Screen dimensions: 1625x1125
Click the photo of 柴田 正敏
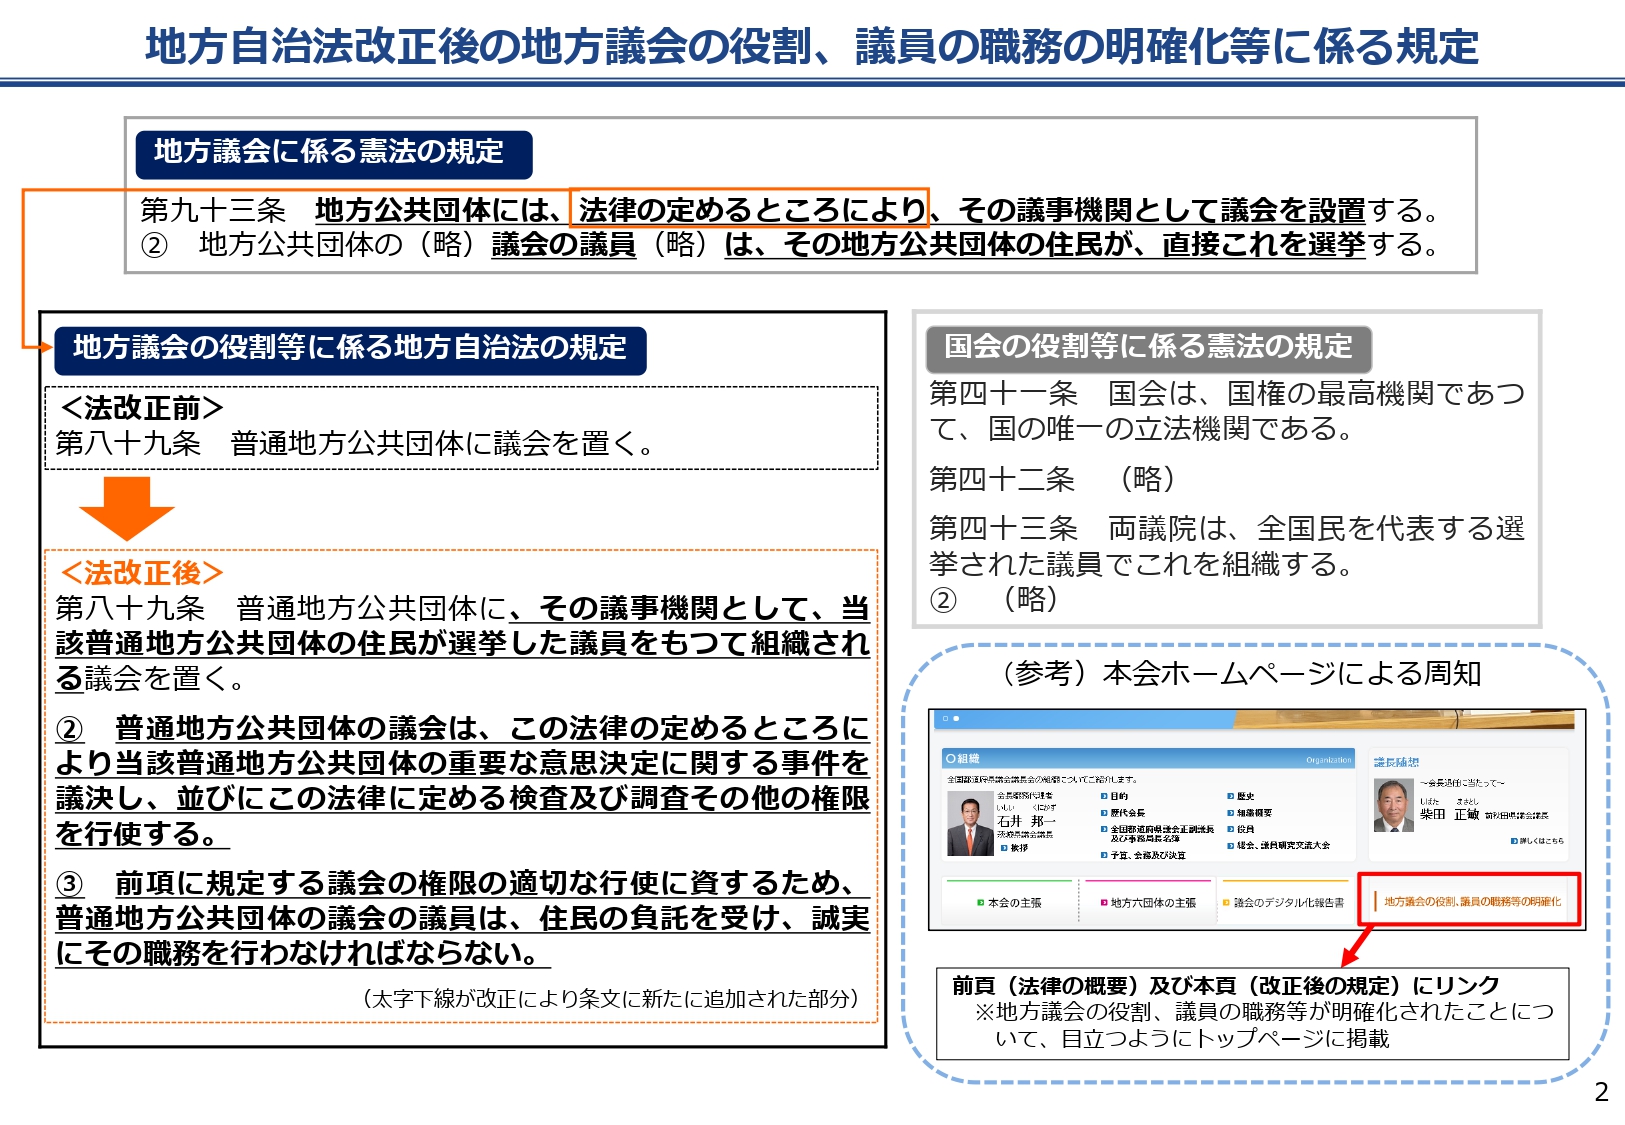pos(1393,806)
